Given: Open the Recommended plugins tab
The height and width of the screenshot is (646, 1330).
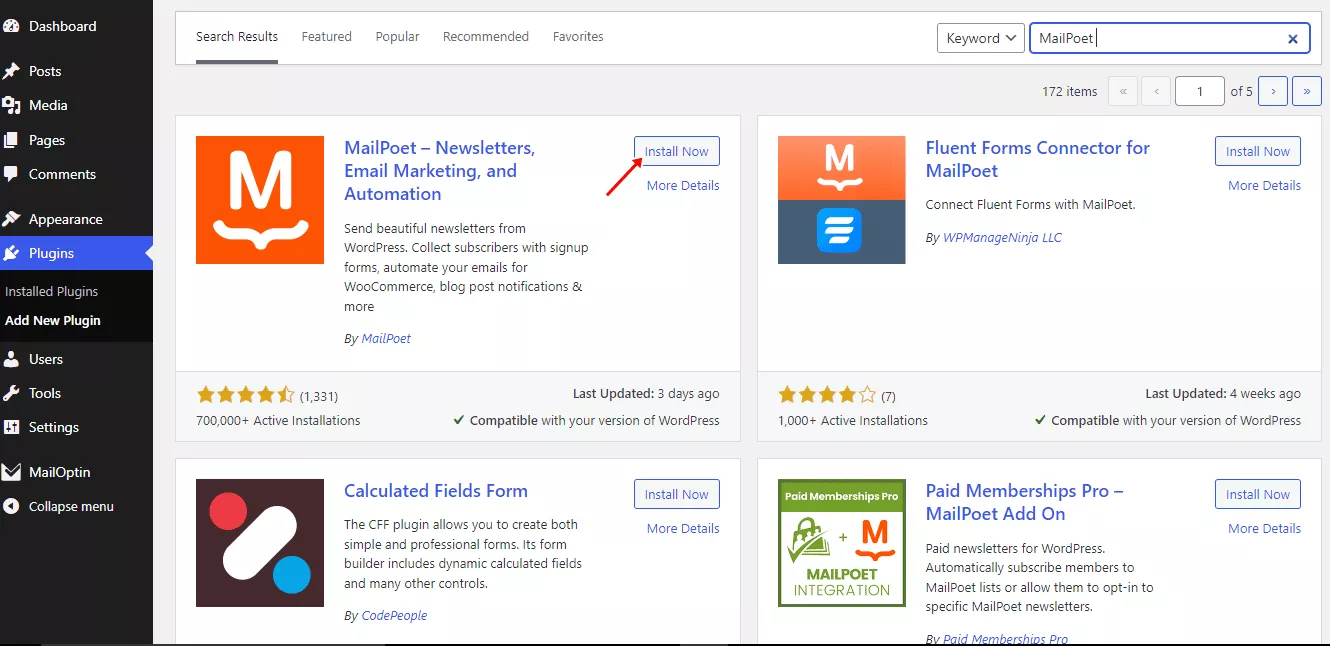Looking at the screenshot, I should (486, 37).
